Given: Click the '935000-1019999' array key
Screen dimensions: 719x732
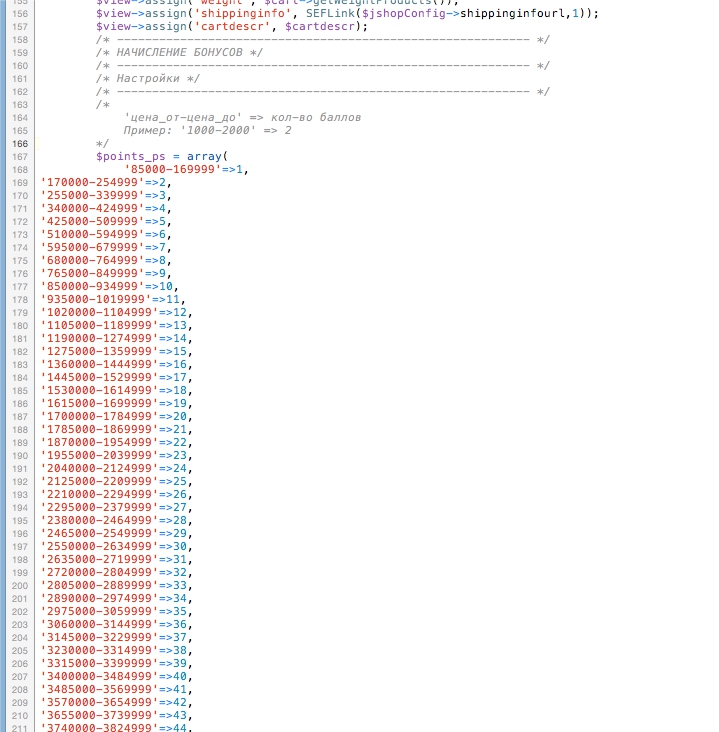Looking at the screenshot, I should [x=93, y=299].
